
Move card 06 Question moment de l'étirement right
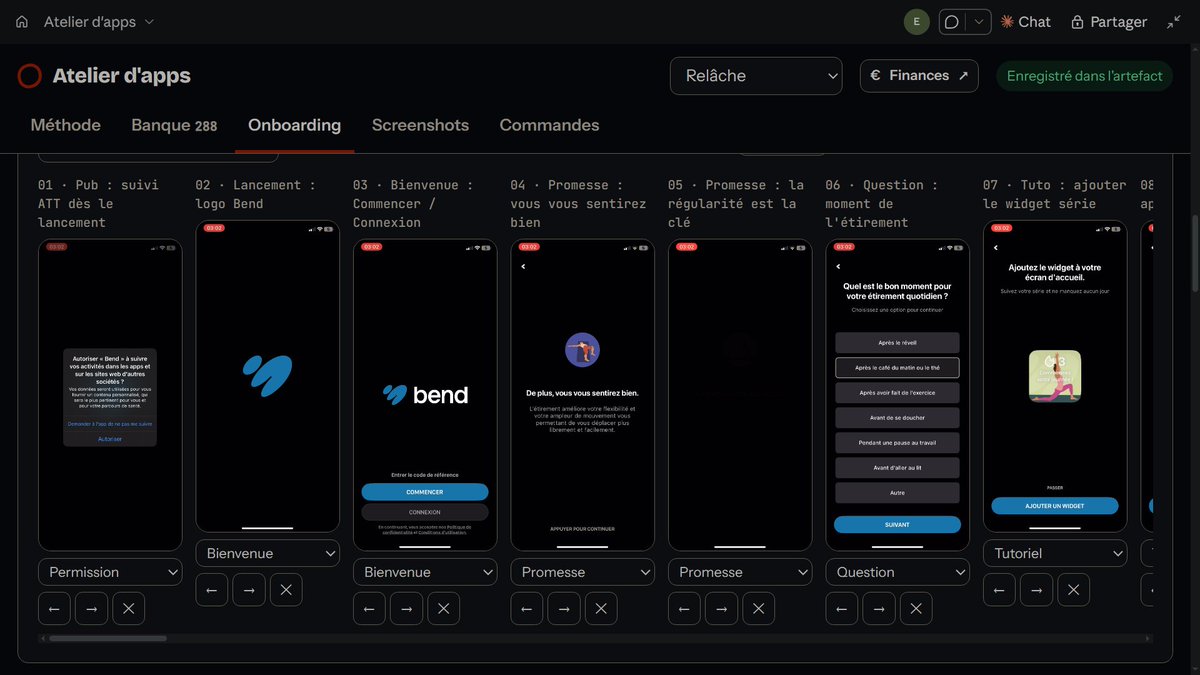click(879, 608)
